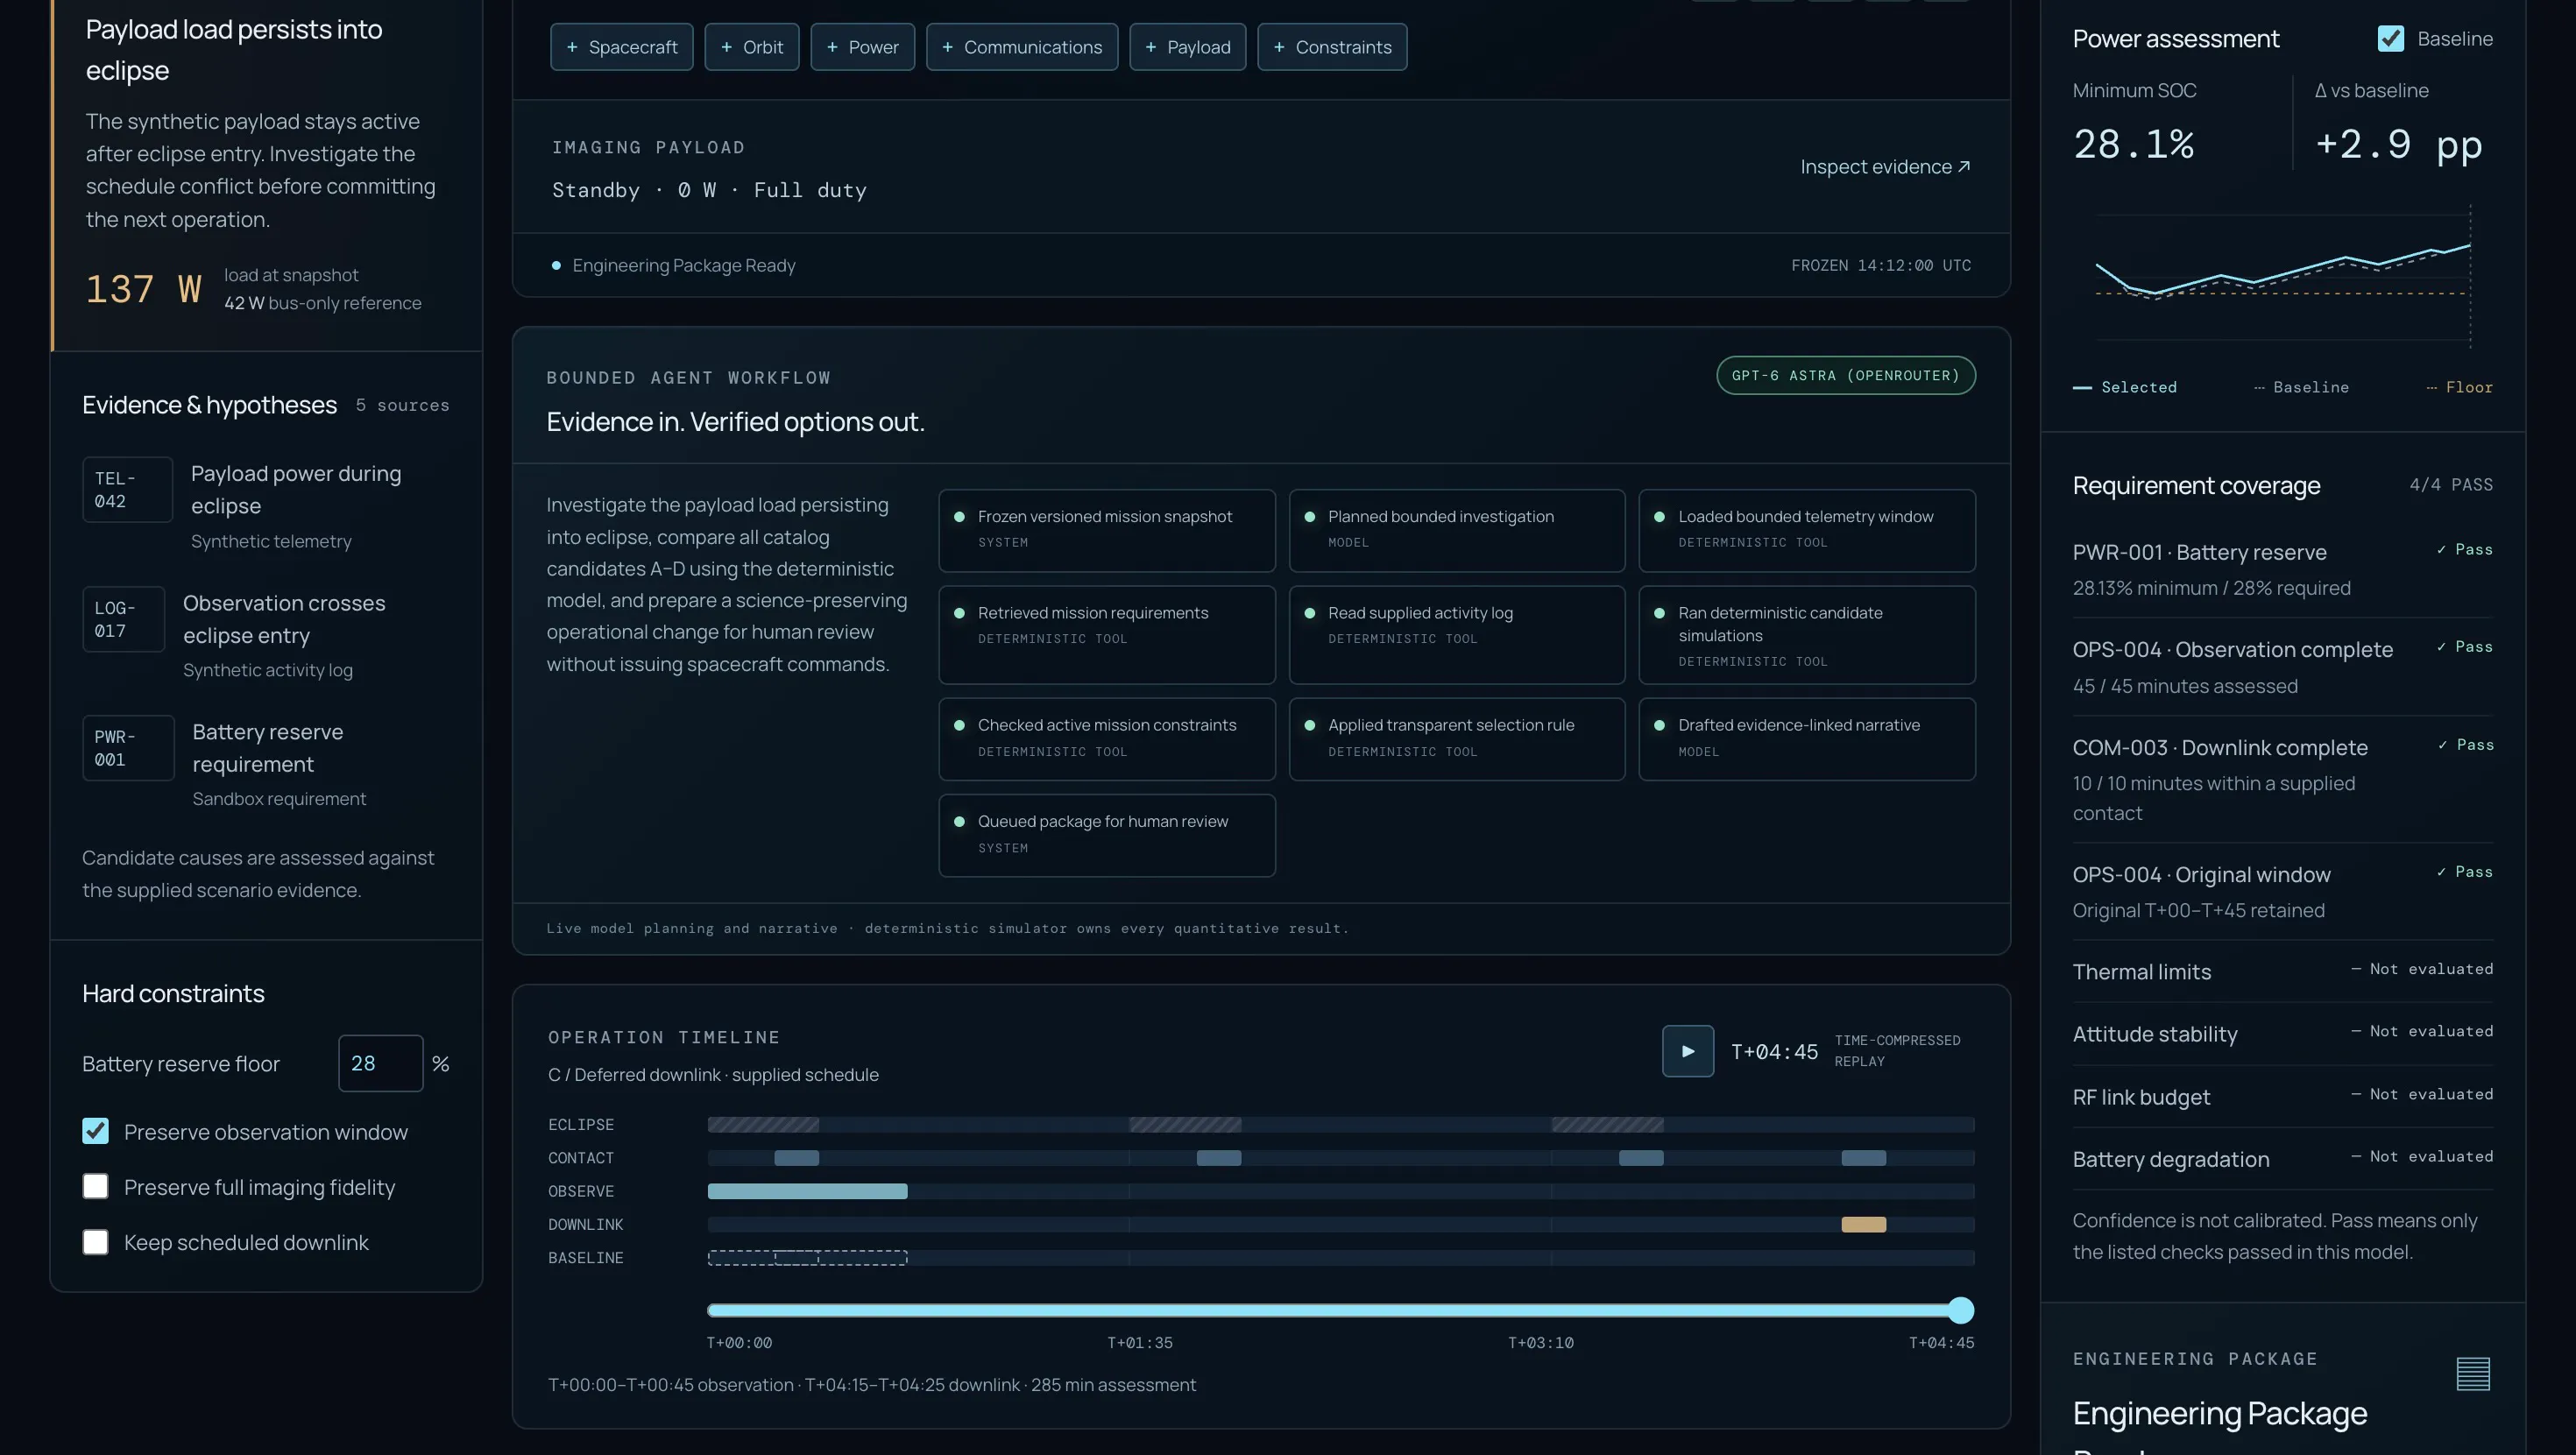The height and width of the screenshot is (1455, 2576).
Task: Click the first eclipse hatched block on ECLIPSE track
Action: 763,1125
